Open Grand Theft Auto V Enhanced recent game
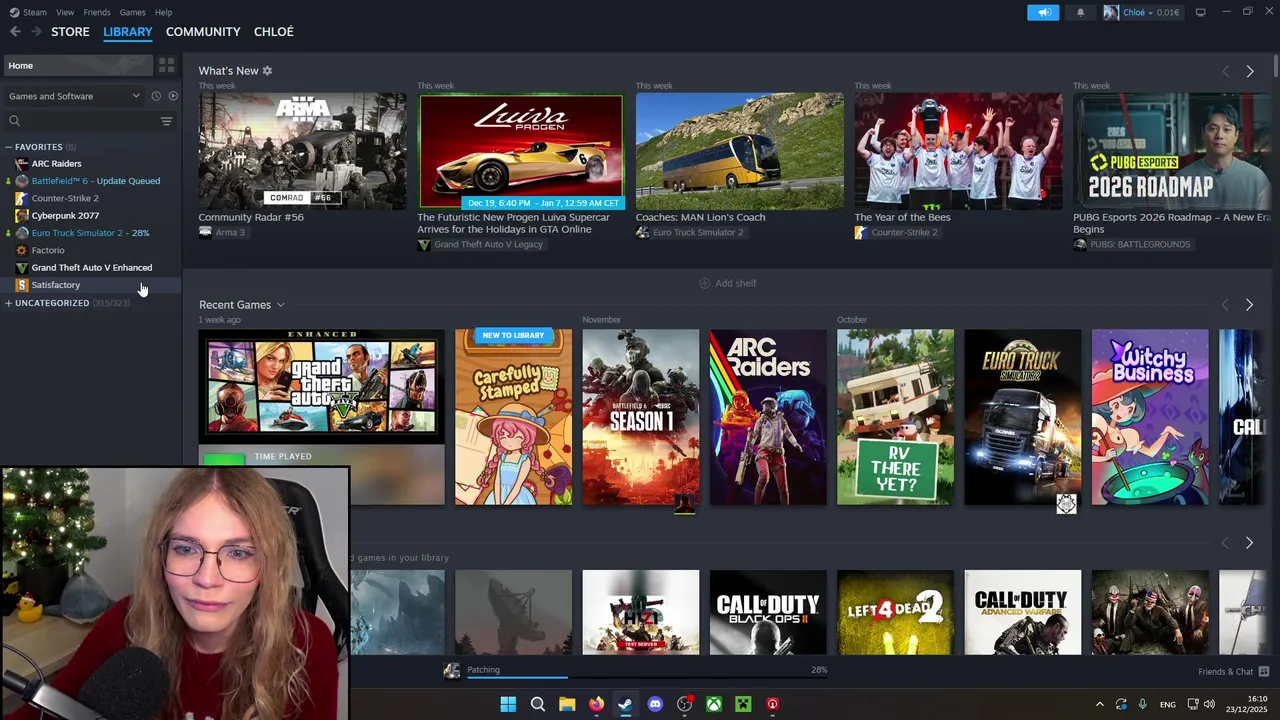The image size is (1280, 720). tap(321, 386)
